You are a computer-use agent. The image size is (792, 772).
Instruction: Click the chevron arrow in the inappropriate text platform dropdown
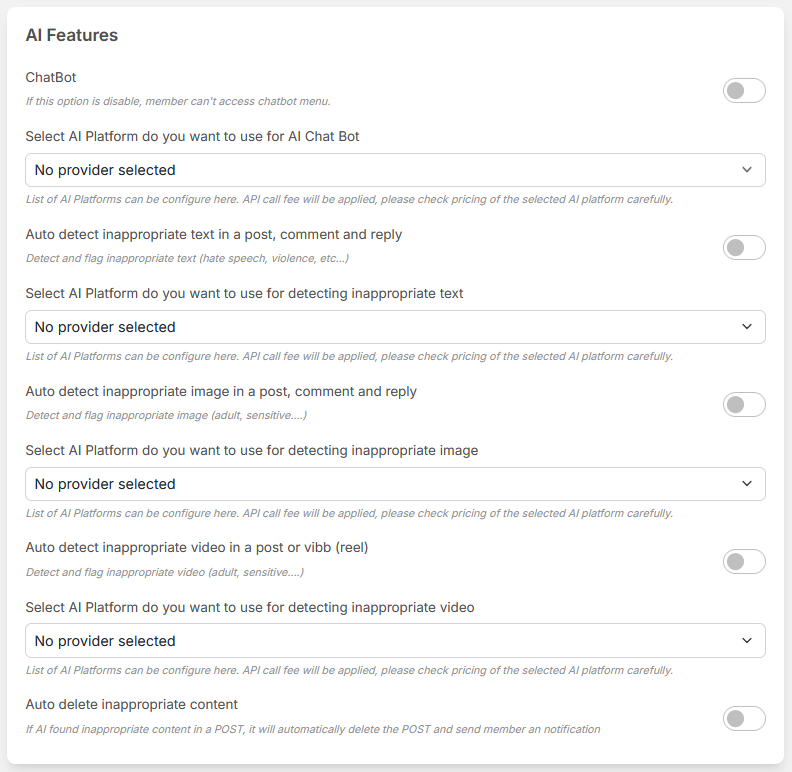[747, 327]
